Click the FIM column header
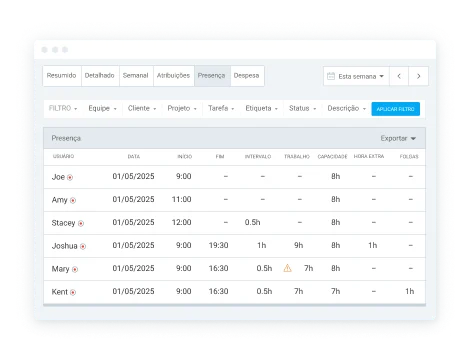 pos(220,156)
